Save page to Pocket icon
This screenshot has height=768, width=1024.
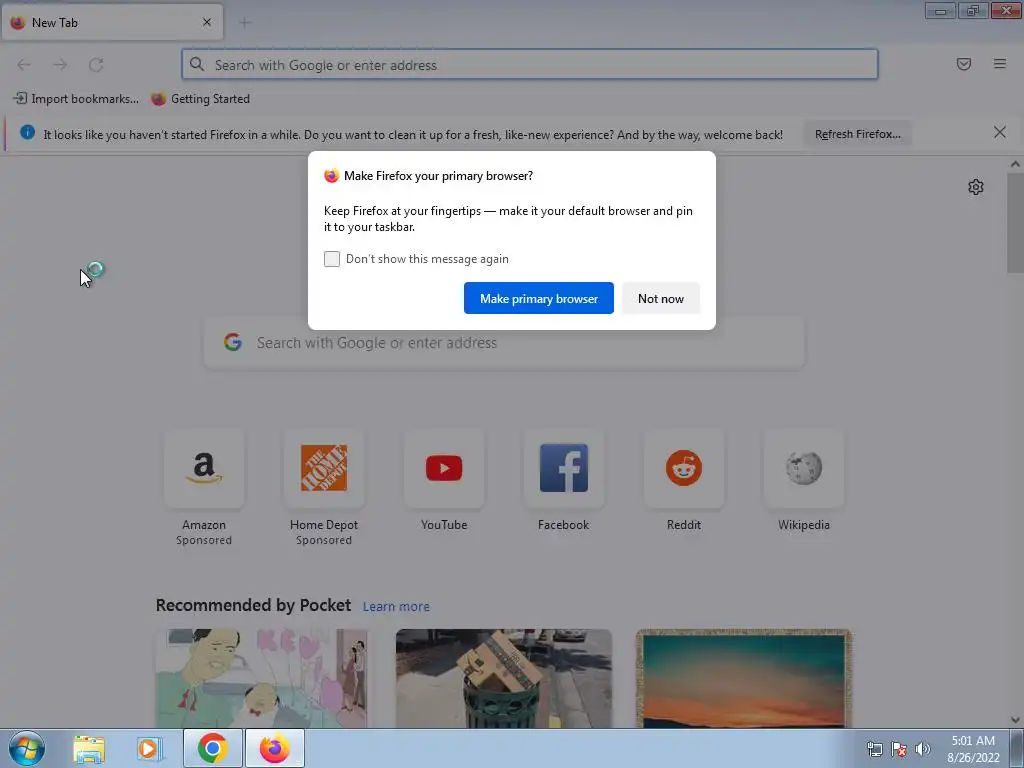(x=964, y=64)
